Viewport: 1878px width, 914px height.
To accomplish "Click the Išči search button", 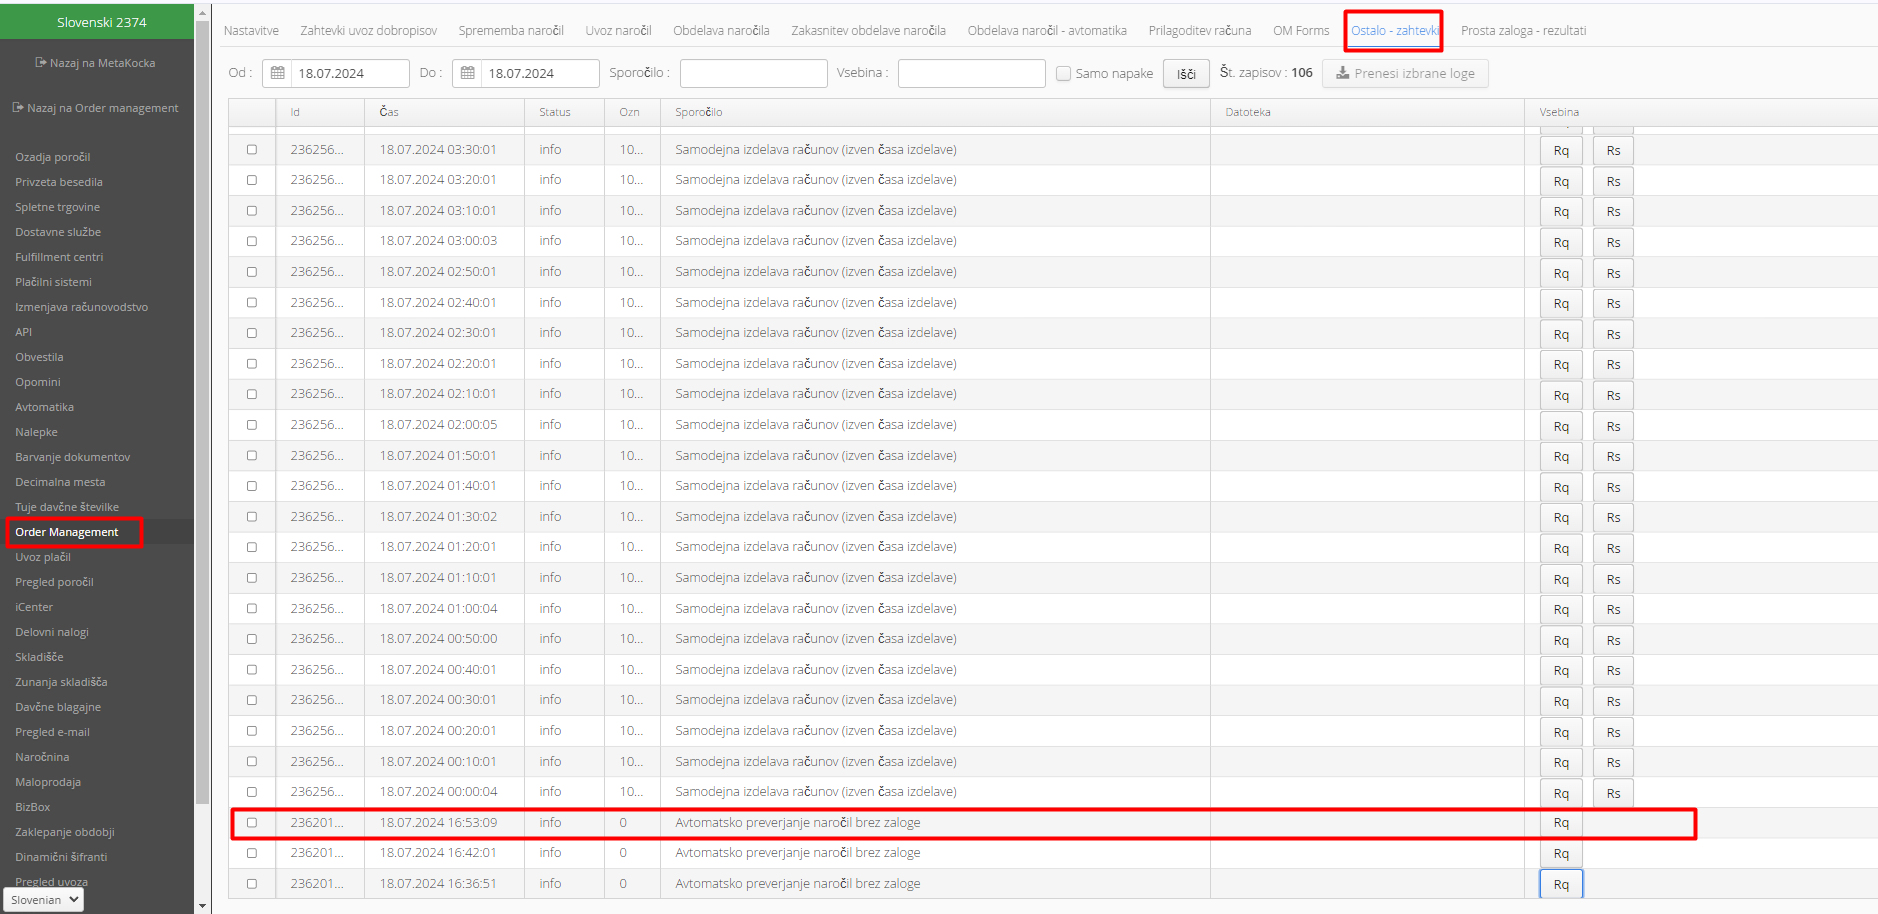I will pos(1186,74).
